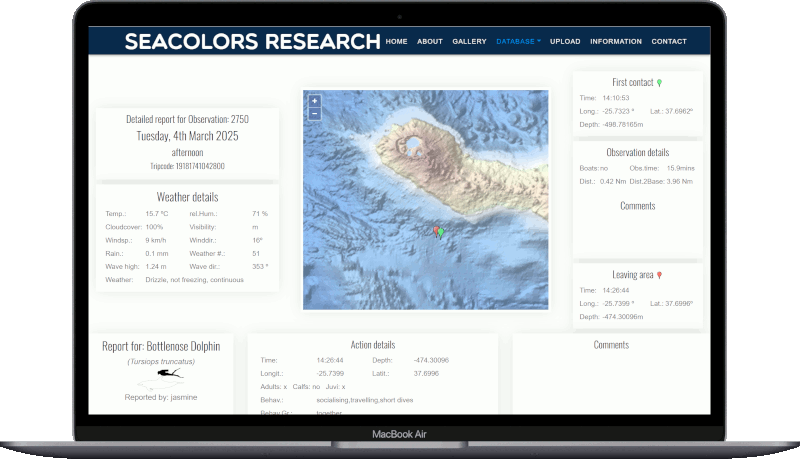The height and width of the screenshot is (459, 800).
Task: Select the Windsp. value 9 km/h
Action: [x=156, y=240]
